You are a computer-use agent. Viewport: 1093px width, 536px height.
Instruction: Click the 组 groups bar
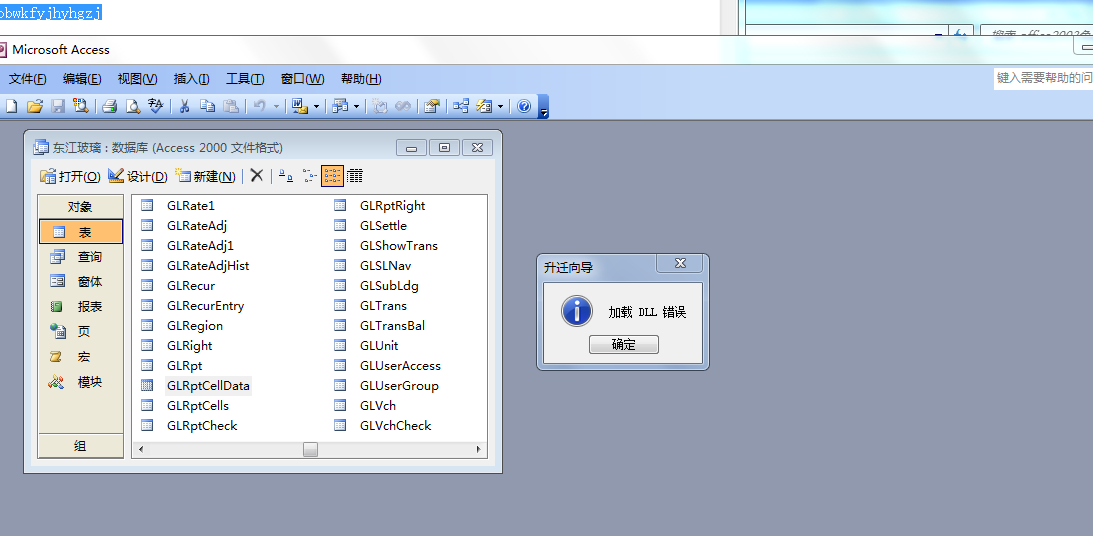tap(81, 446)
